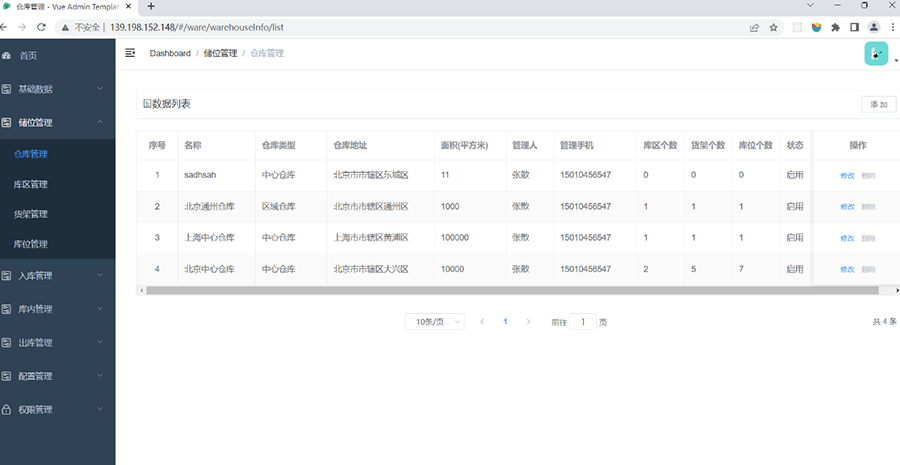Viewport: 900px width, 465px height.
Task: Open the 首页 dashboard icon
Action: click(x=6, y=56)
